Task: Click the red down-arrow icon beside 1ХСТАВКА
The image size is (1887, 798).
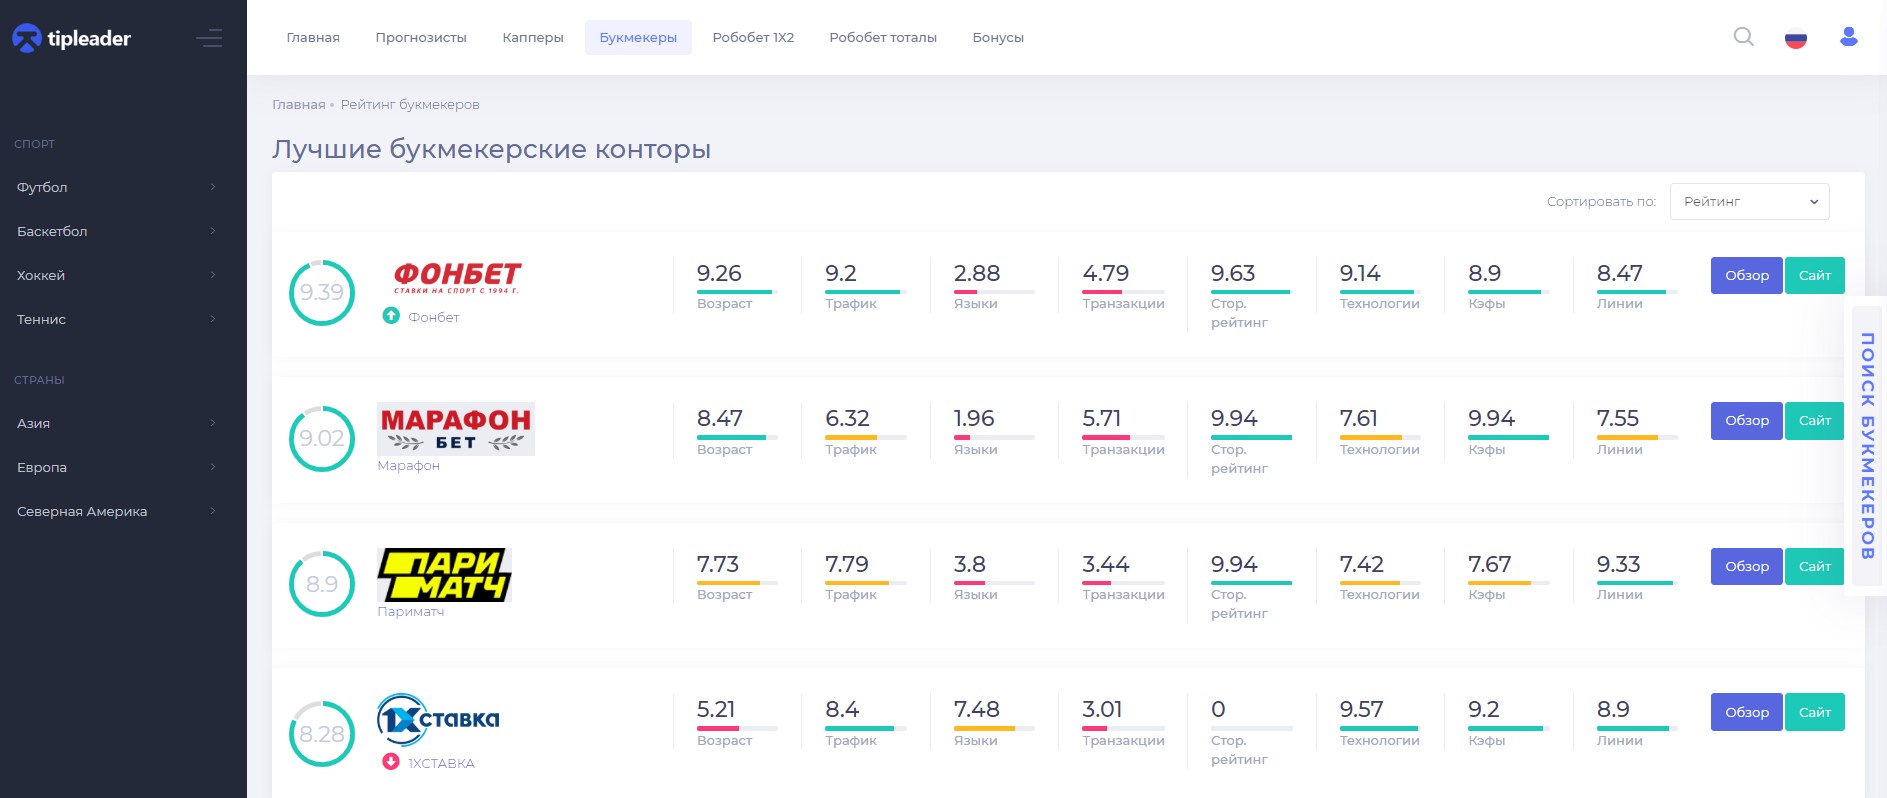Action: [391, 762]
